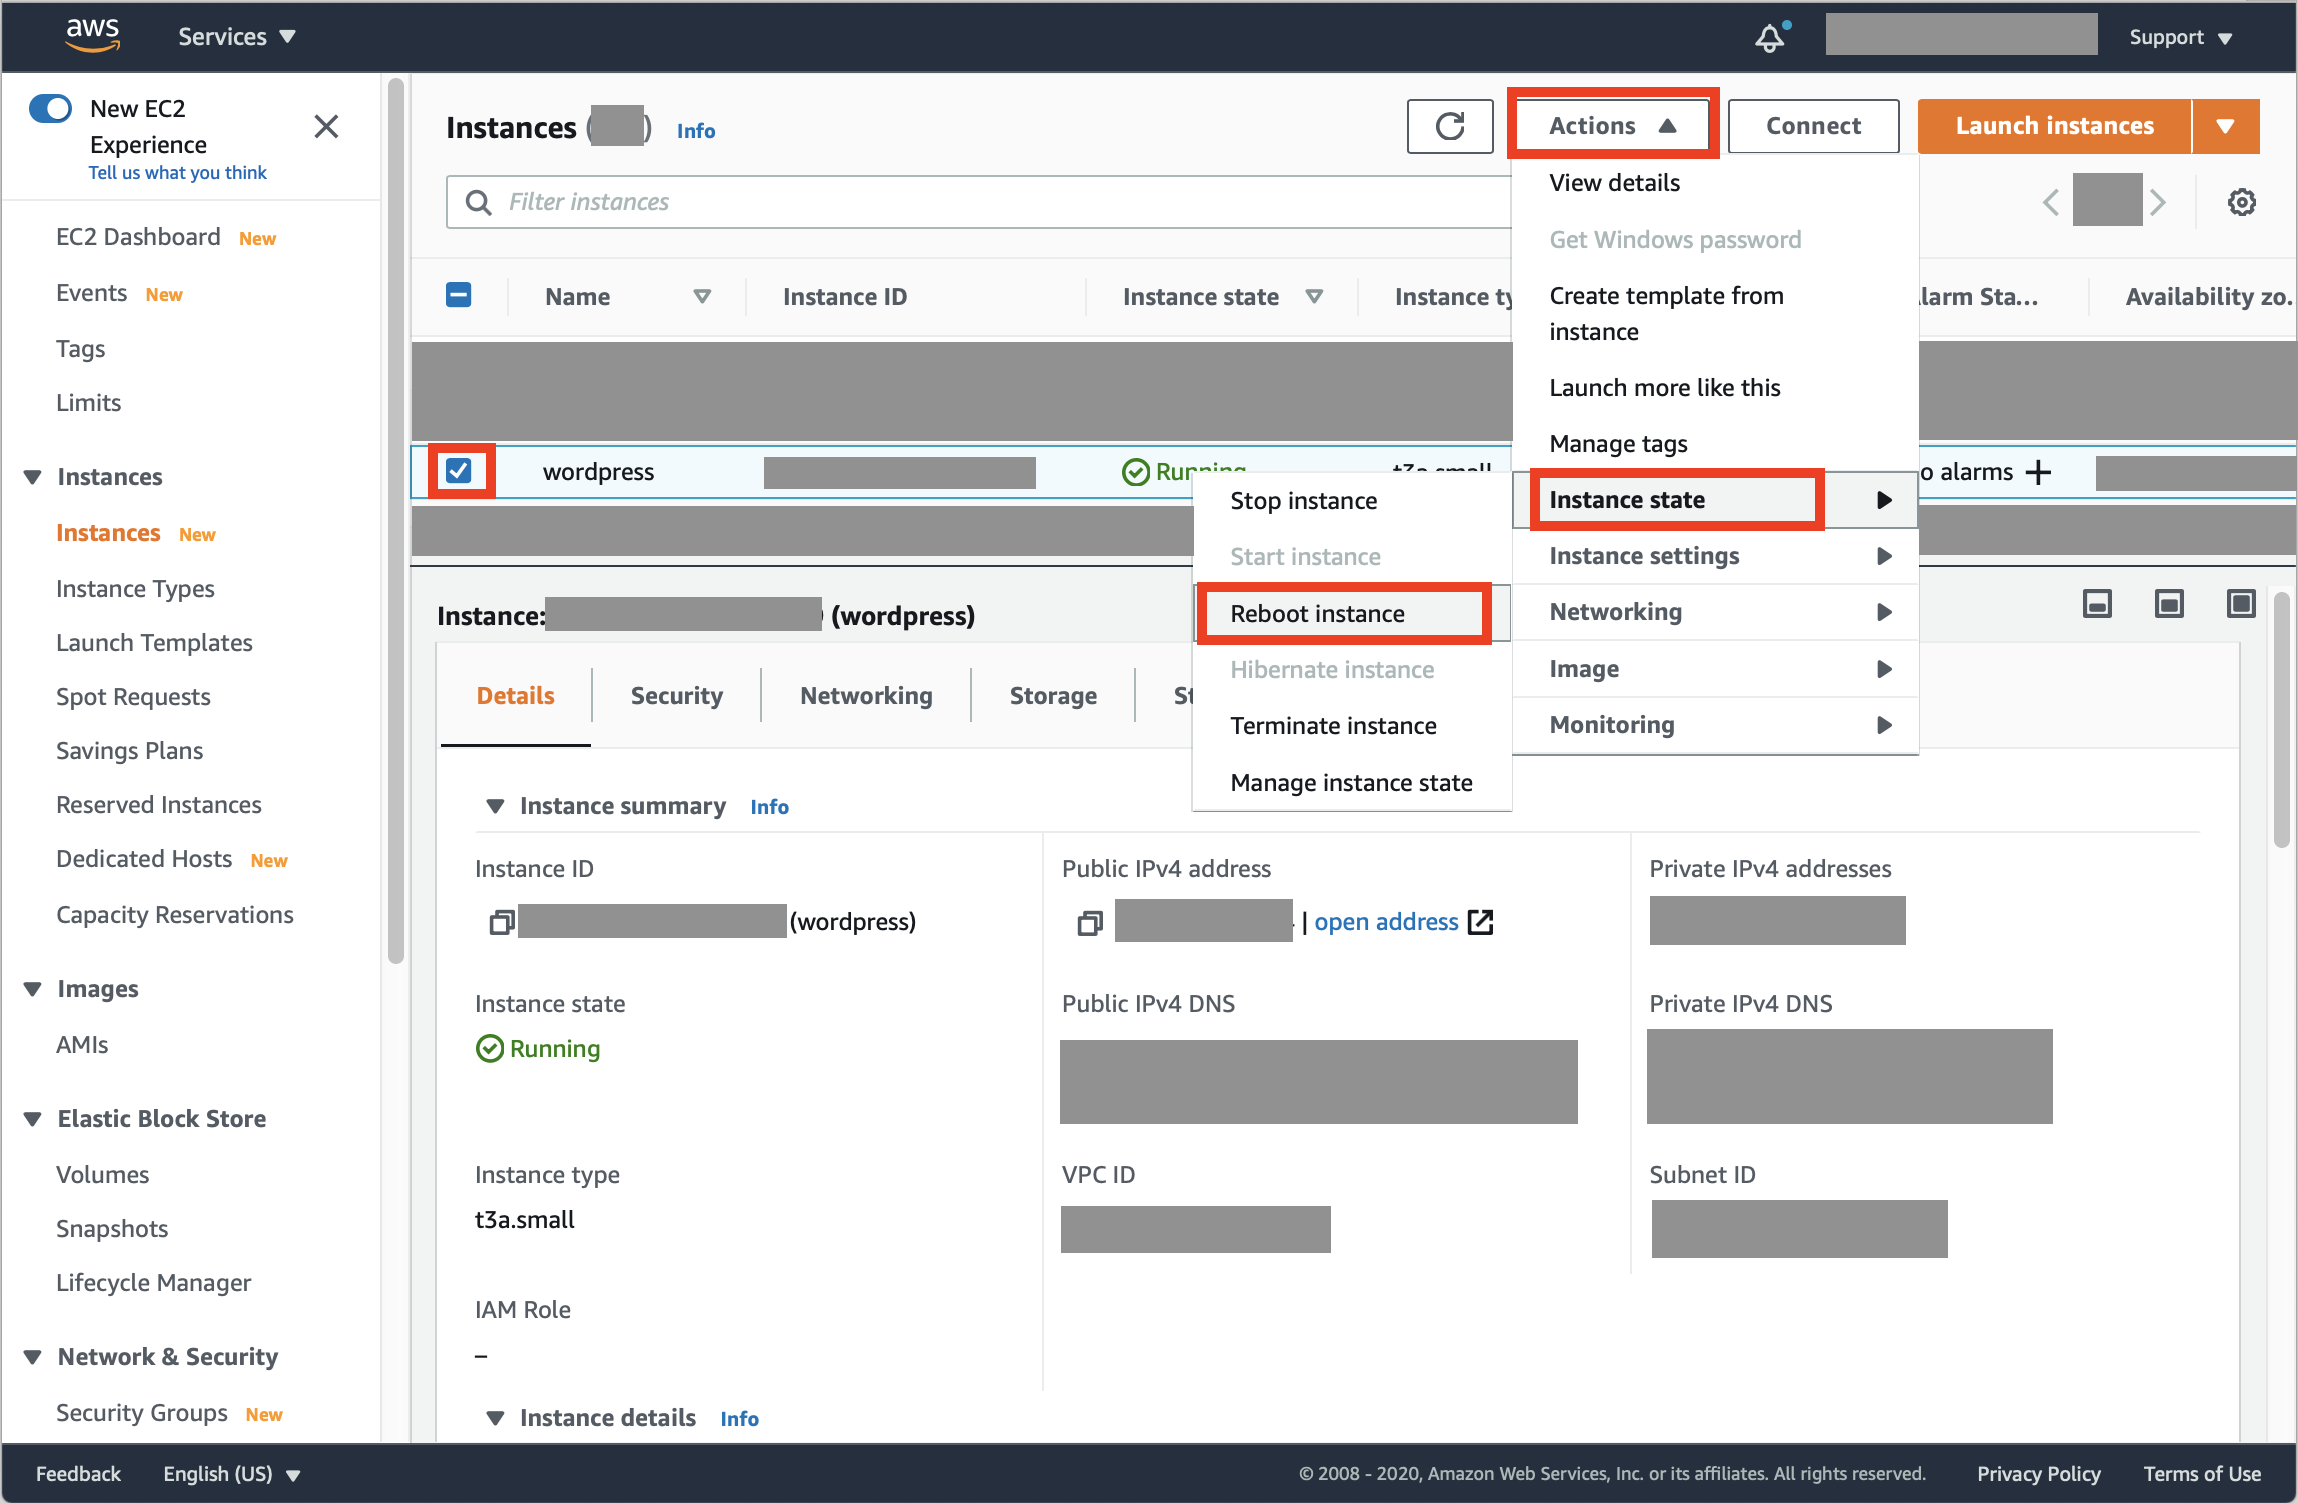Open Security Groups in sidebar
This screenshot has height=1503, width=2298.
click(142, 1413)
